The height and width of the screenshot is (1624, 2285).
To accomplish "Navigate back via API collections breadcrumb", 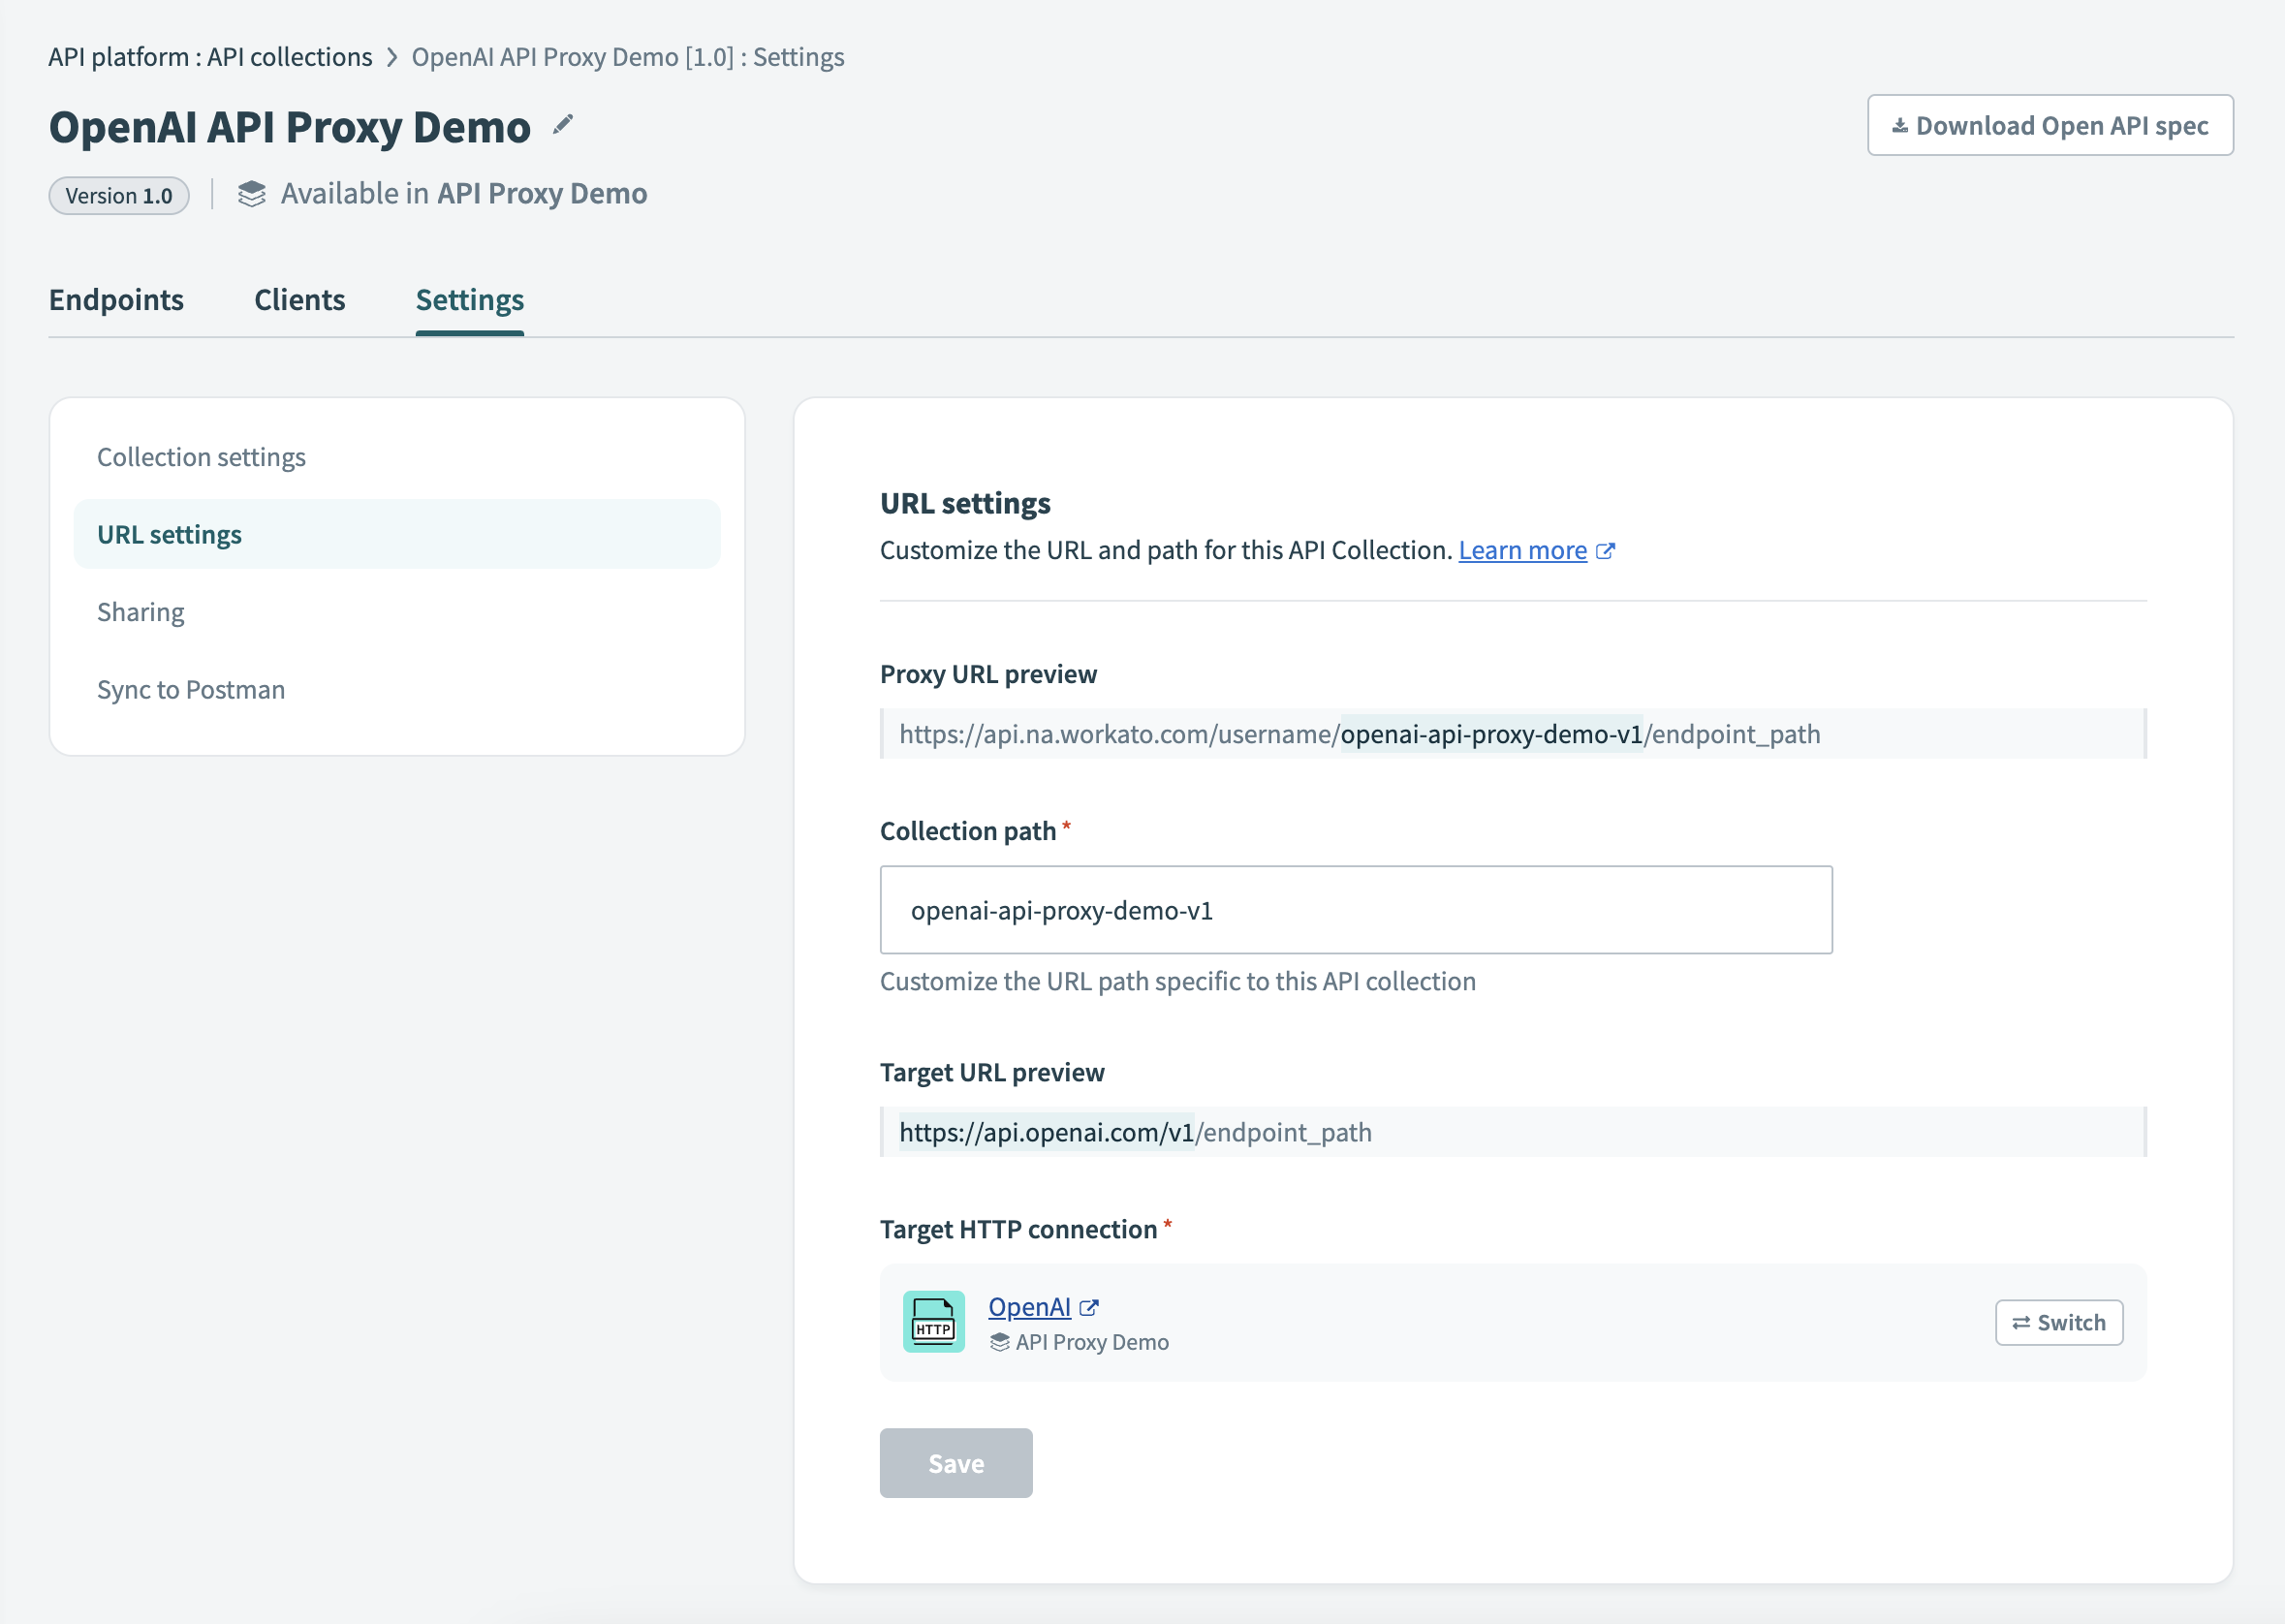I will (x=287, y=57).
